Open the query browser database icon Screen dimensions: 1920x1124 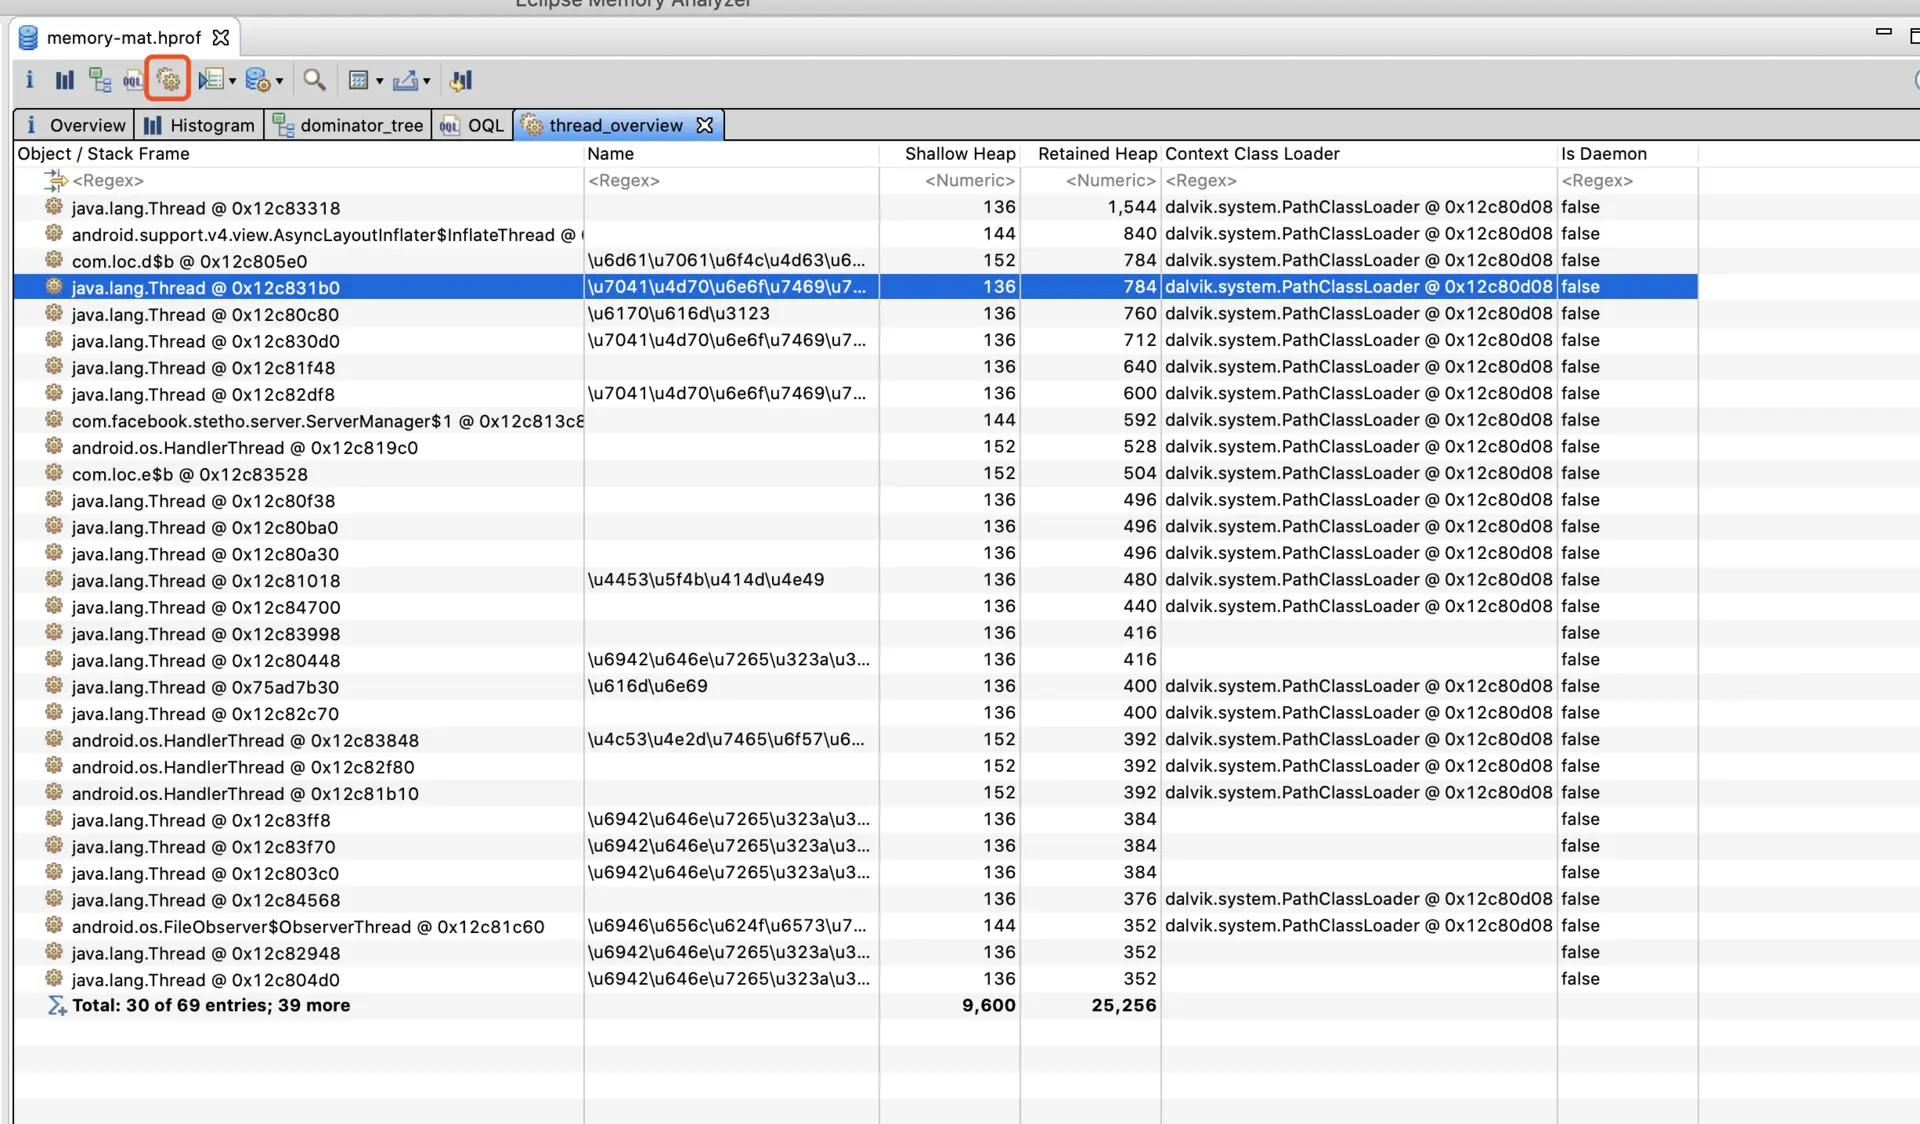(x=257, y=80)
